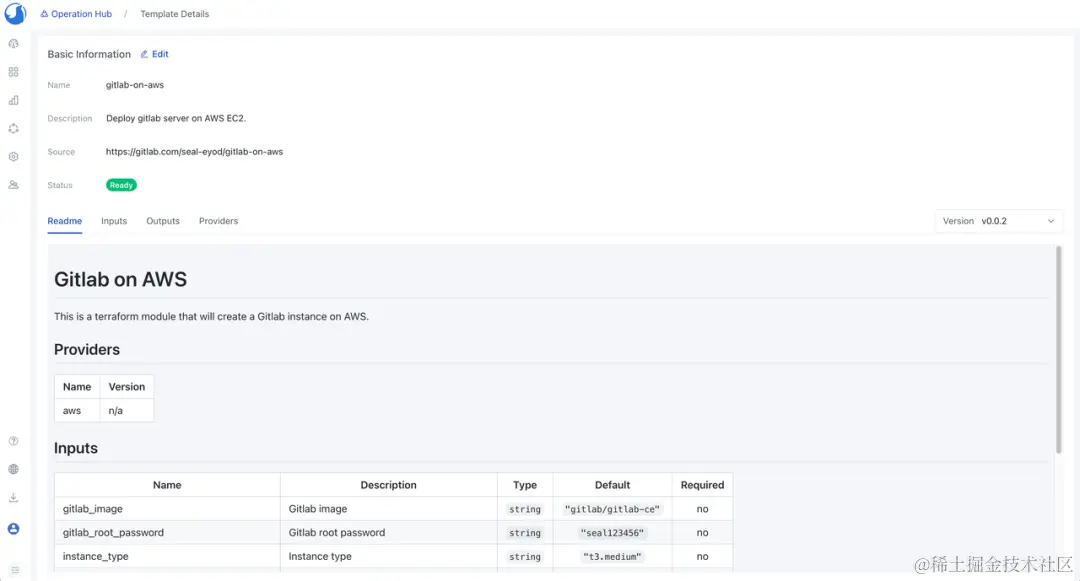Toggle the sidebar collapse menu icon

coord(14,570)
